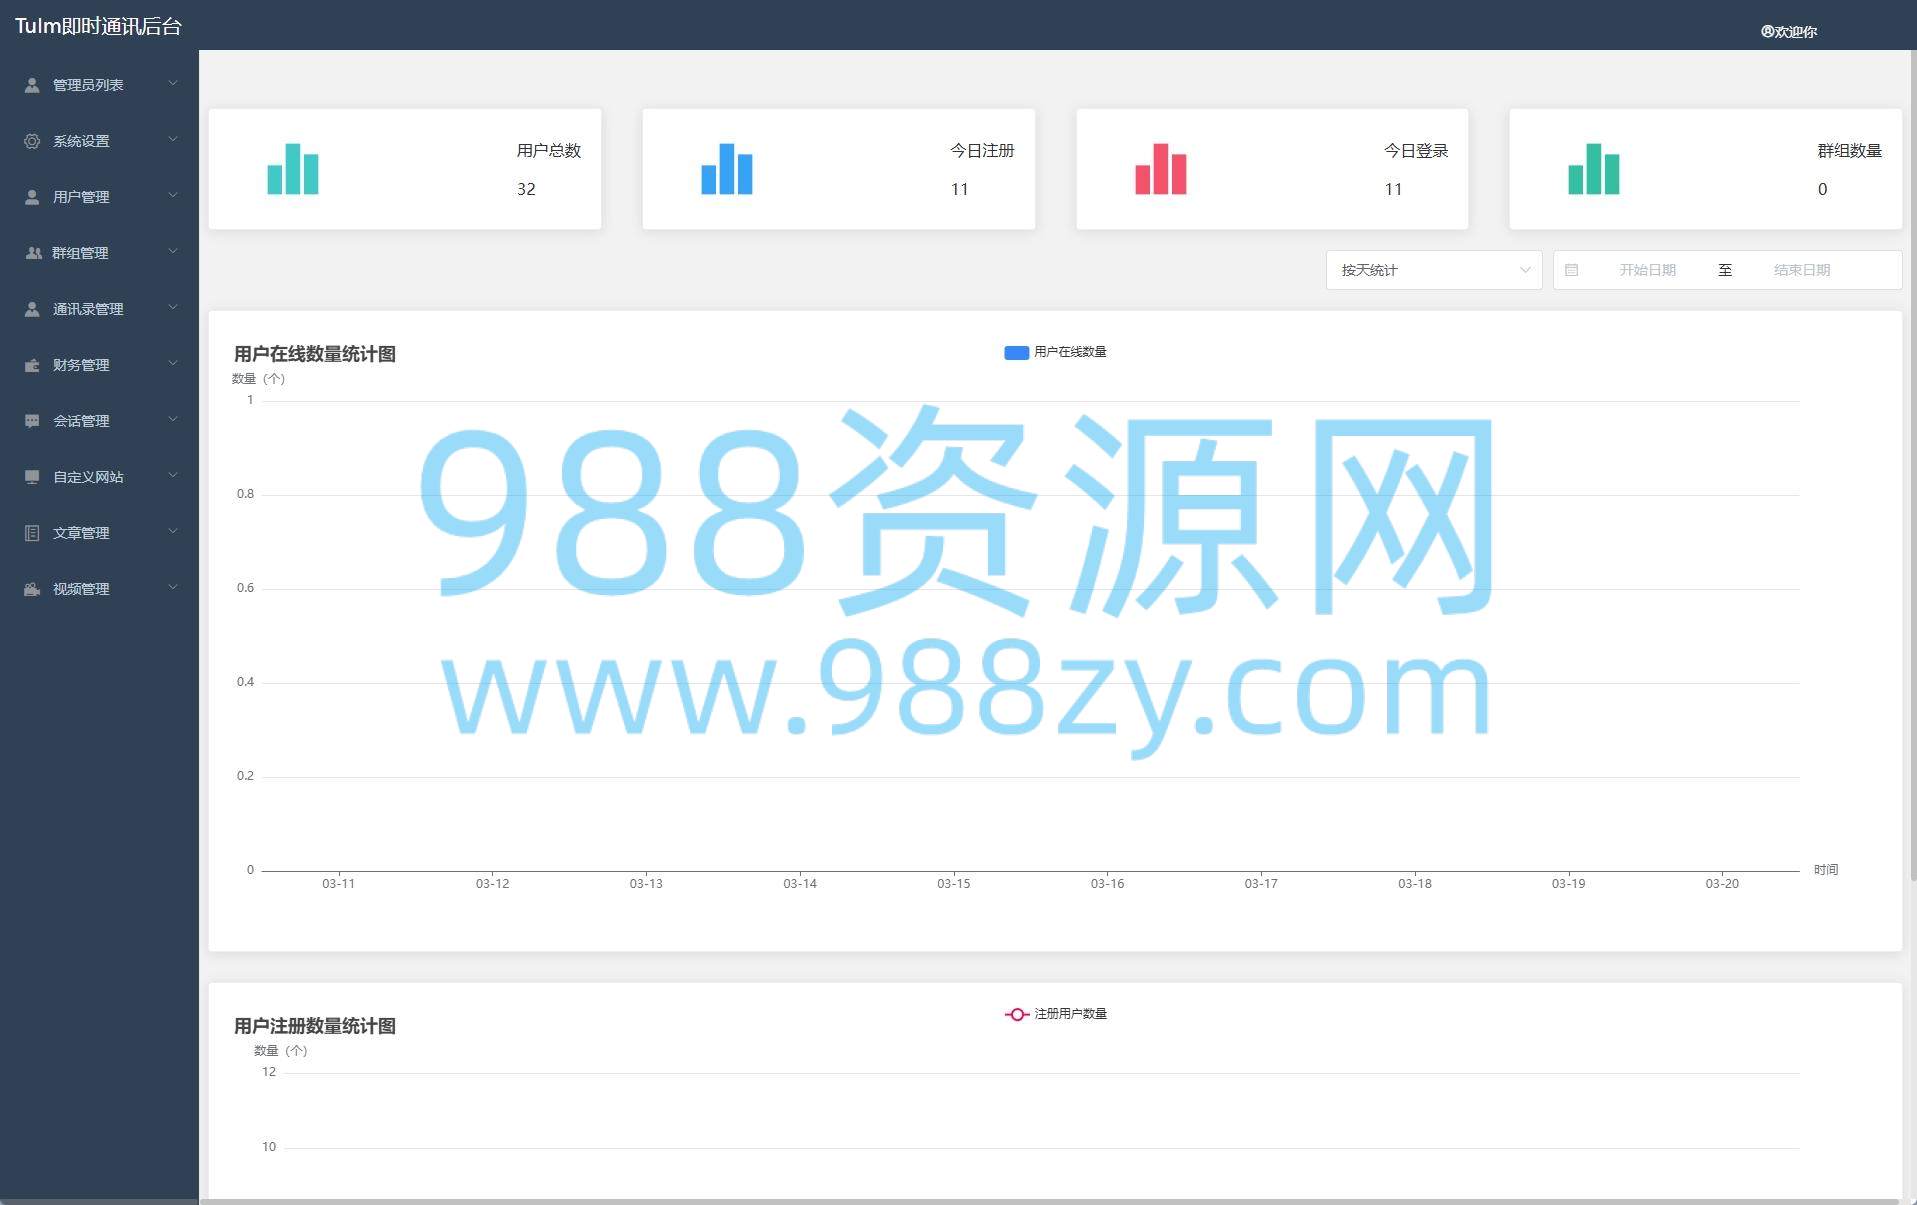Open the 按天统计 statistics dropdown
The height and width of the screenshot is (1205, 1917).
pos(1433,270)
